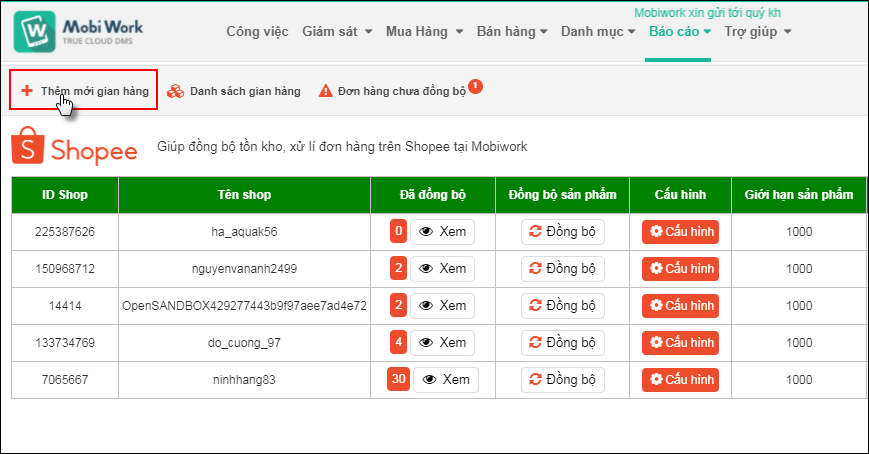Click the Cấu hình column header

[681, 195]
